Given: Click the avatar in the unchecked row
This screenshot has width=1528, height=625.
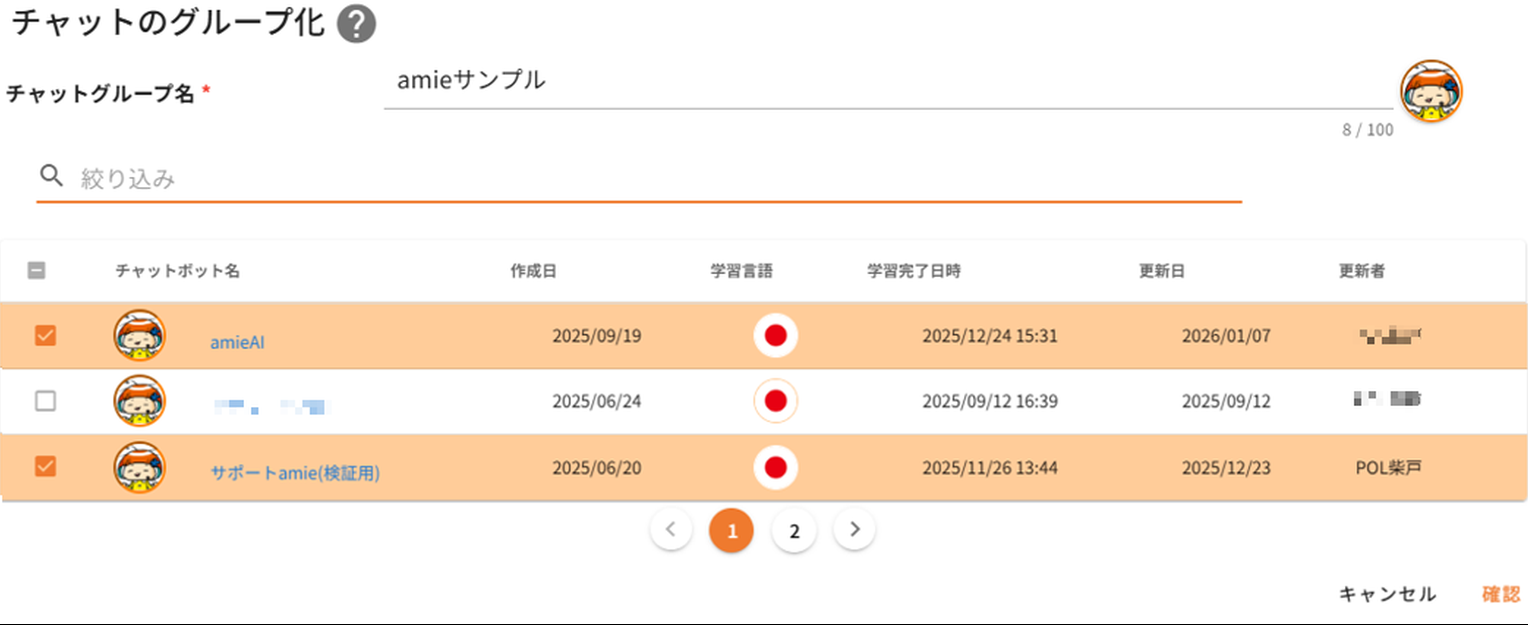Looking at the screenshot, I should pyautogui.click(x=140, y=402).
